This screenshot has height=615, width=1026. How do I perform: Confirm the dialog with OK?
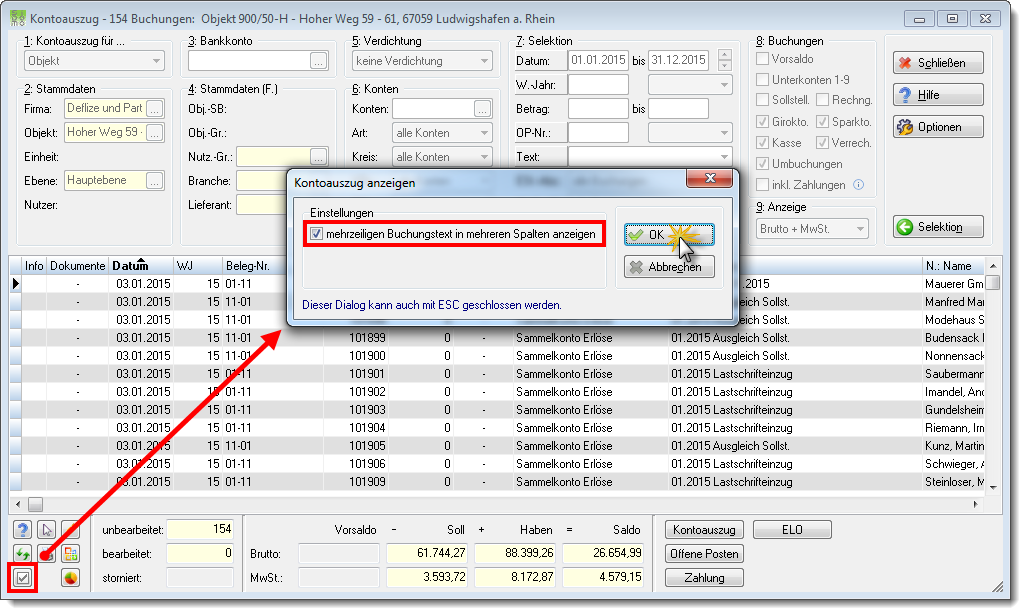669,235
